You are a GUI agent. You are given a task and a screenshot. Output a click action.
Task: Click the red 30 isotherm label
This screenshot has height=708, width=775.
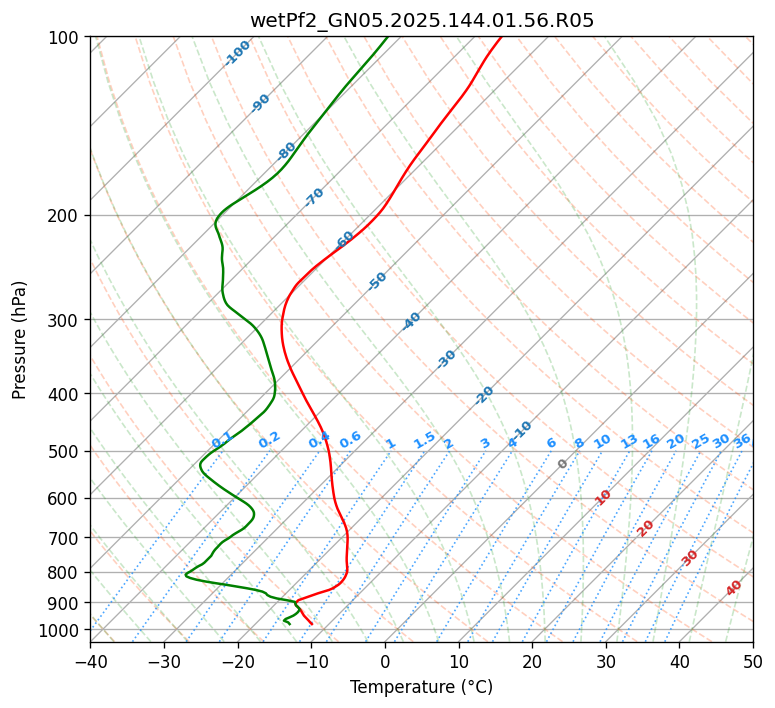pos(689,558)
